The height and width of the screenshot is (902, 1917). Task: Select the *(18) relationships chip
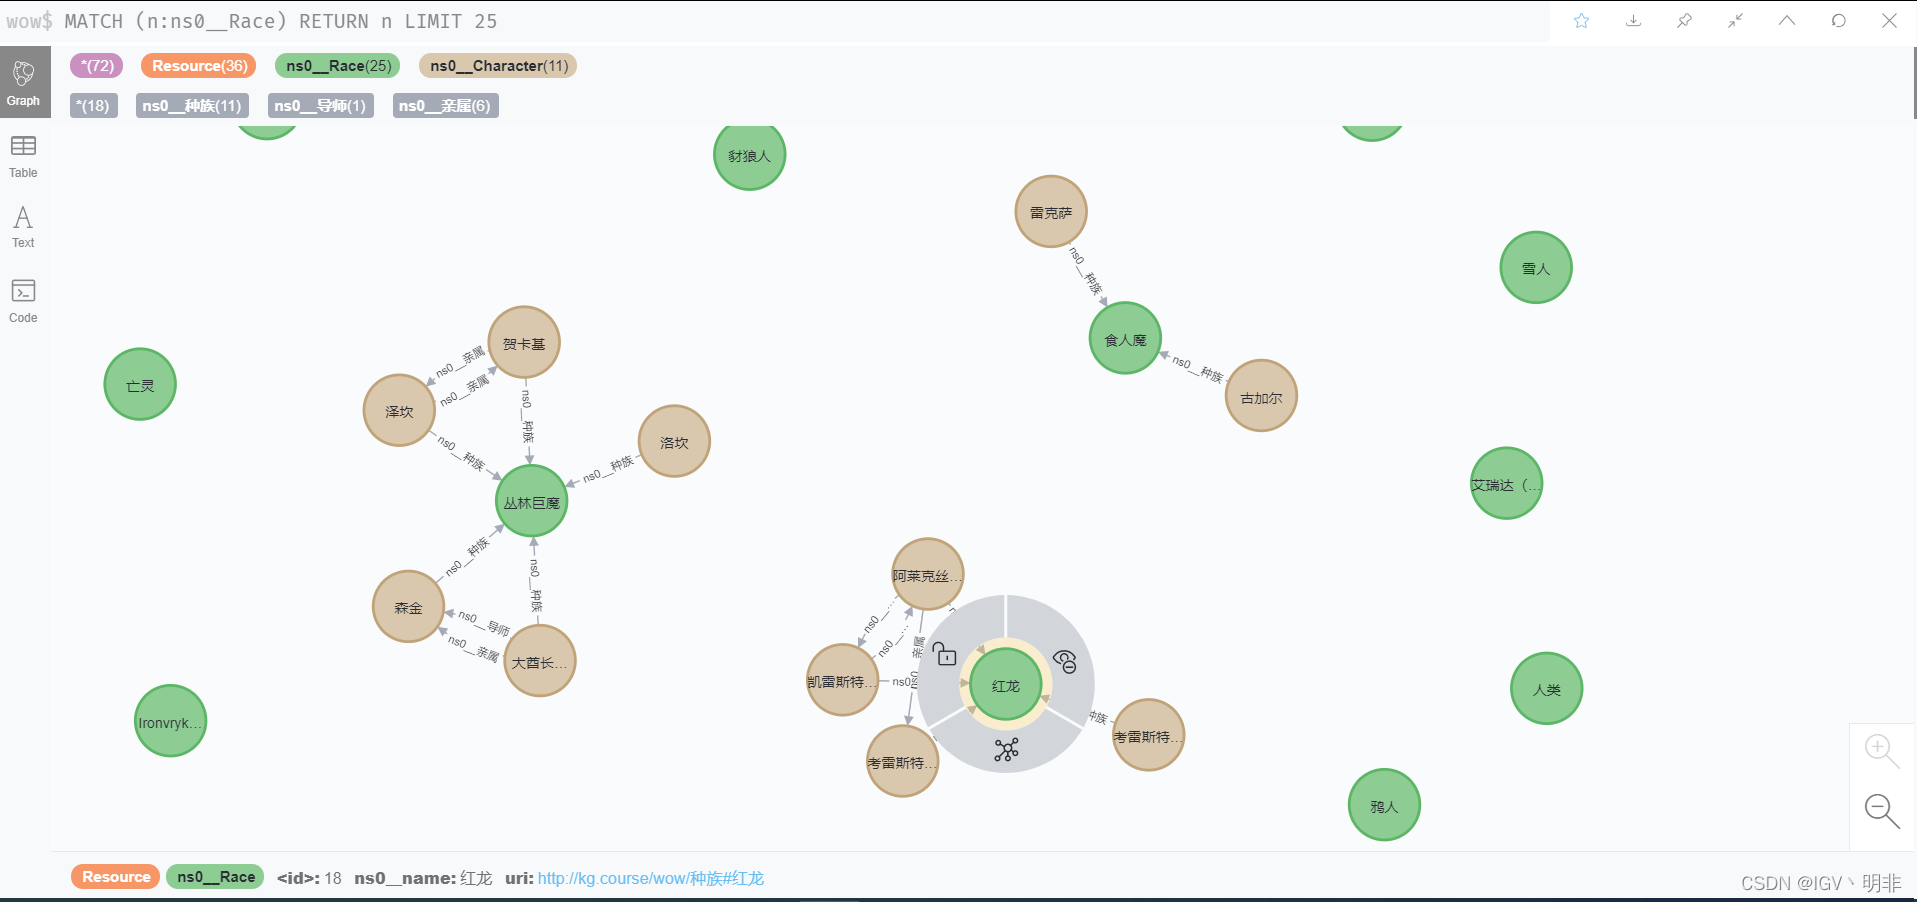point(94,106)
